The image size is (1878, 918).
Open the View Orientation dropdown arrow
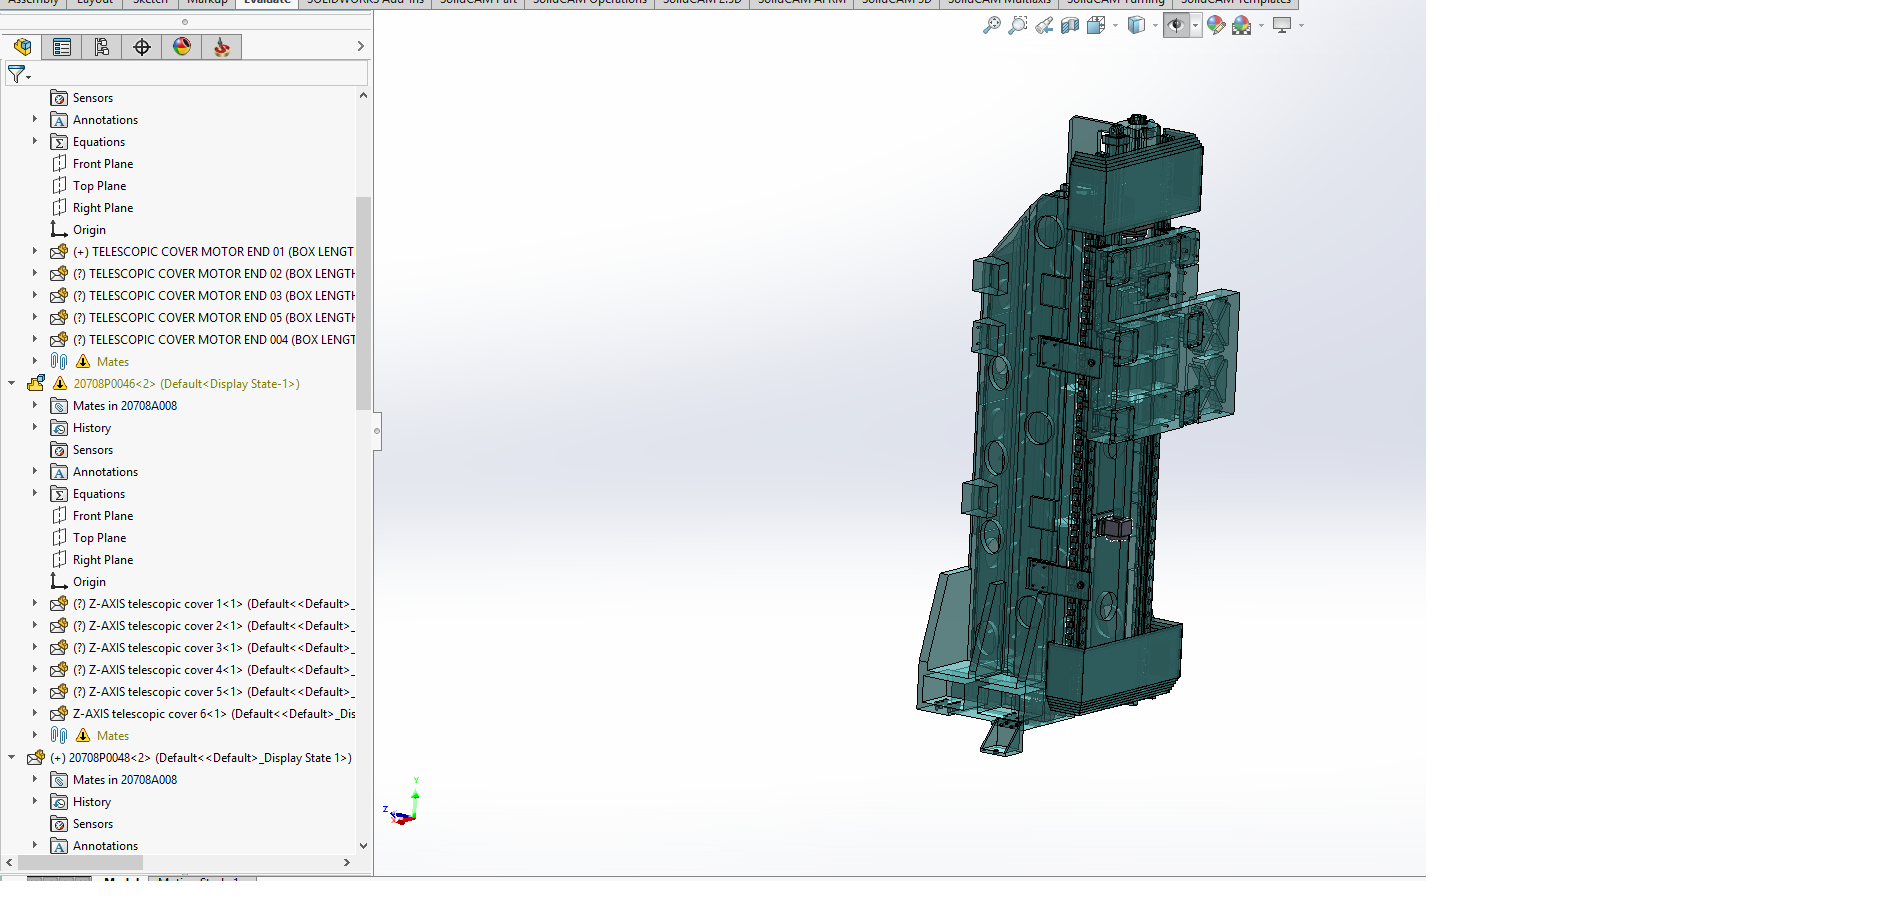[1155, 25]
